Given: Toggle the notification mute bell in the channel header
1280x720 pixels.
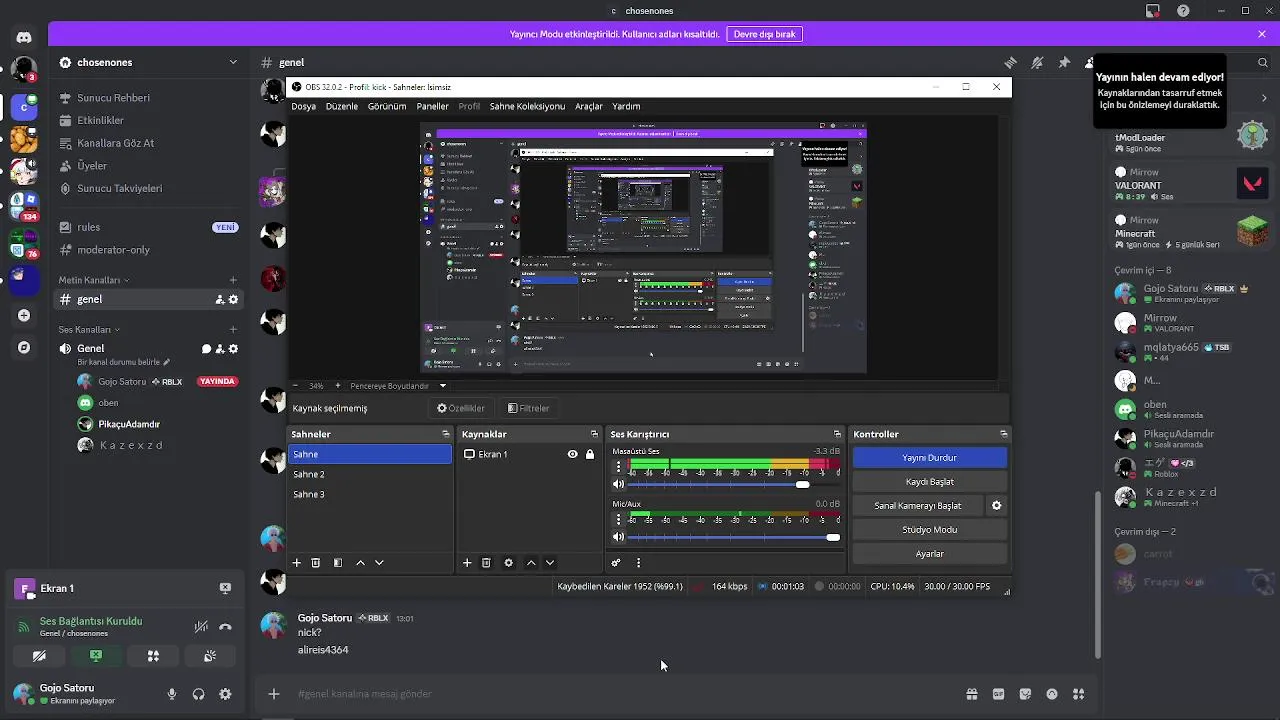Looking at the screenshot, I should pos(1037,62).
